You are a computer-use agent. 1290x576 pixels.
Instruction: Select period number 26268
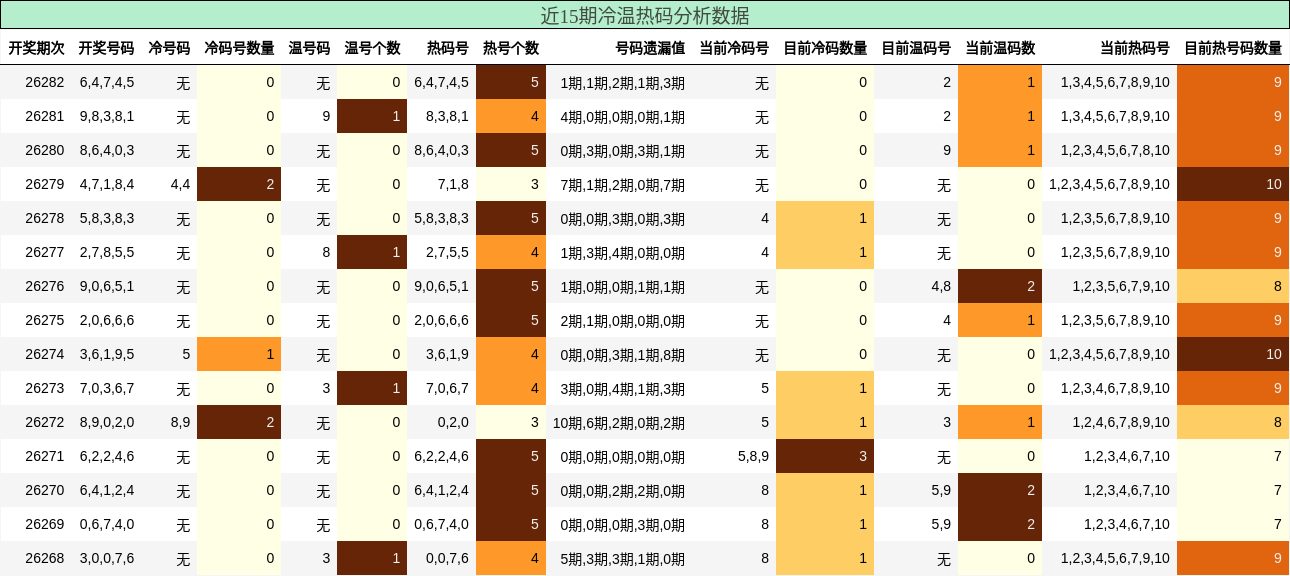[45, 558]
